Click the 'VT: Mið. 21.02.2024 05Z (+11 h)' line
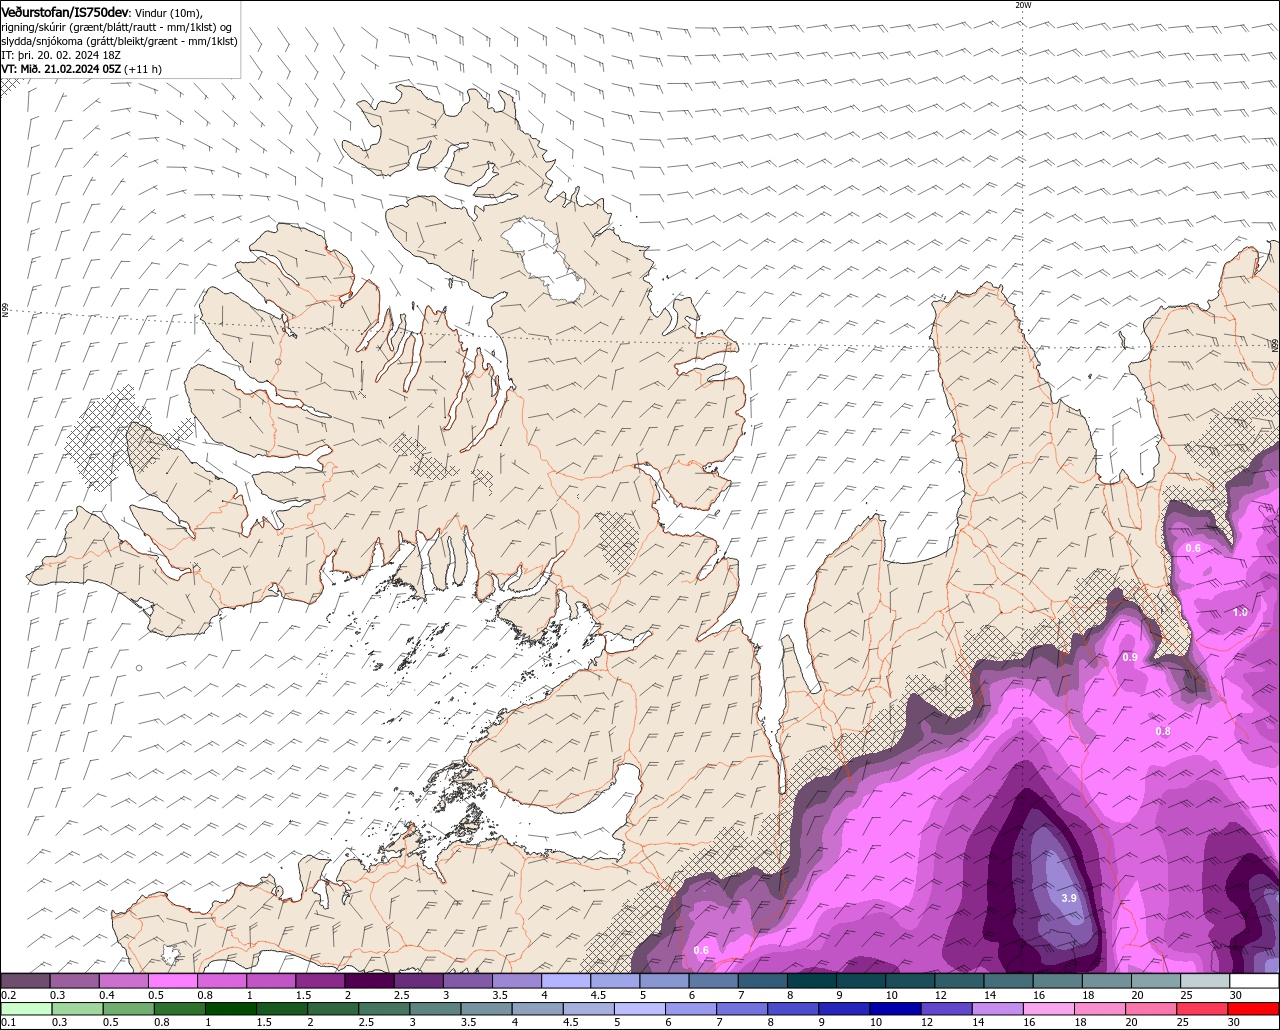 [82, 69]
